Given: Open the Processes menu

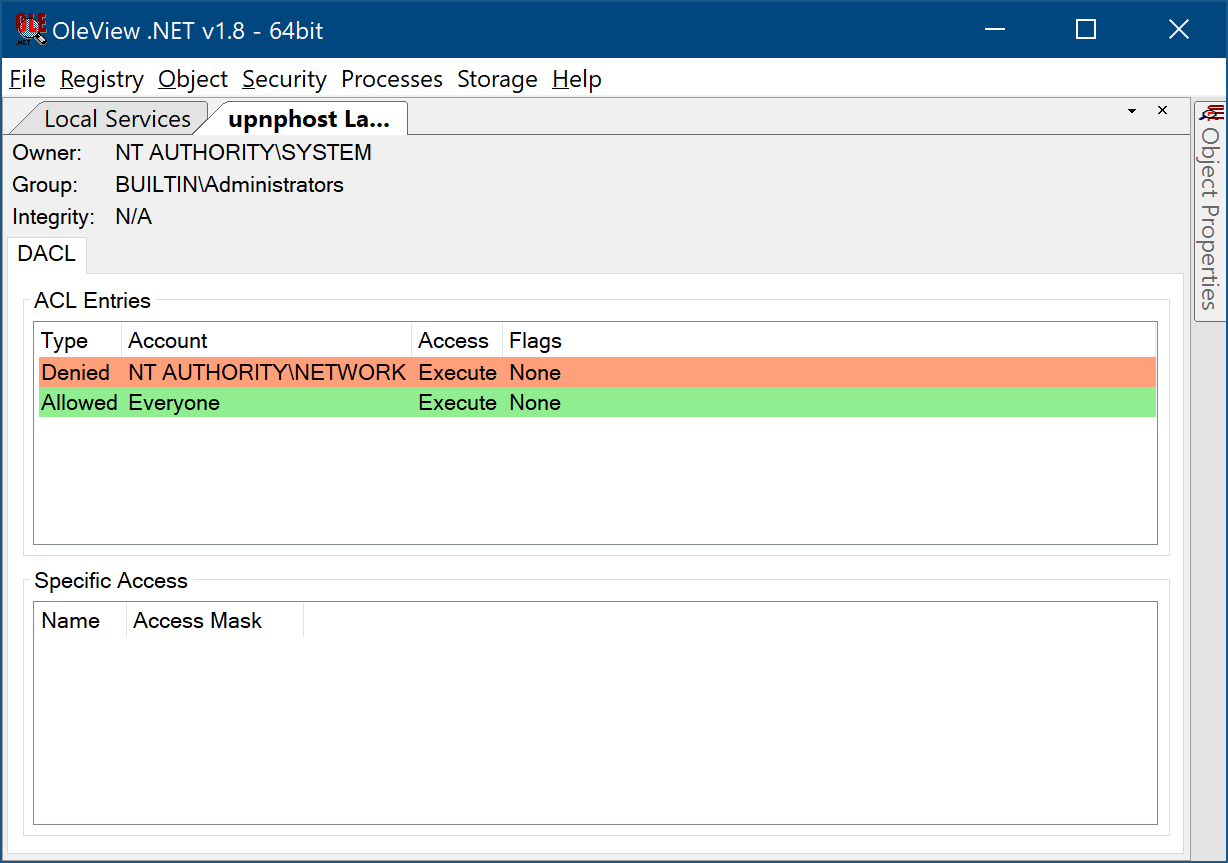Looking at the screenshot, I should click(392, 79).
